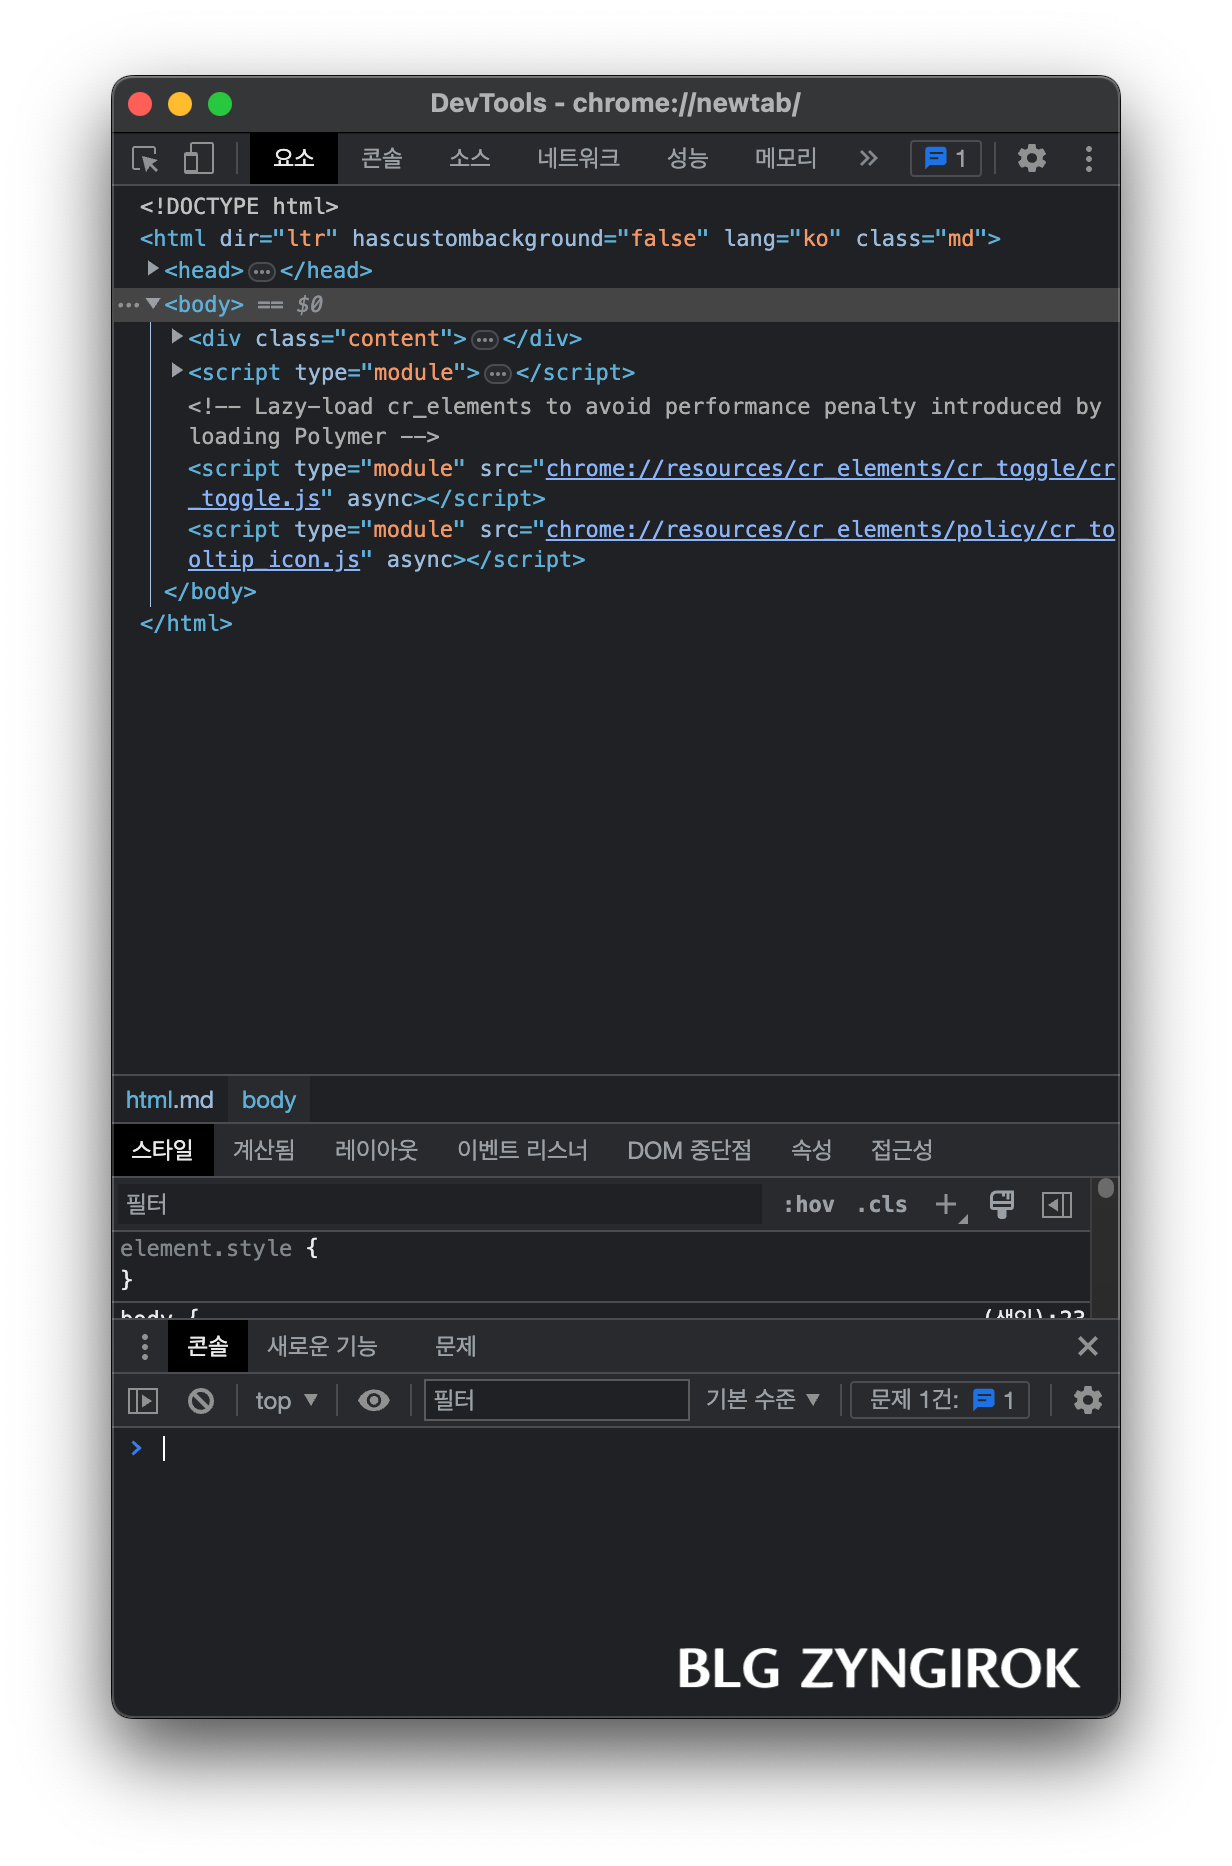This screenshot has width=1232, height=1866.
Task: Open the 문제 drawer tab
Action: (456, 1347)
